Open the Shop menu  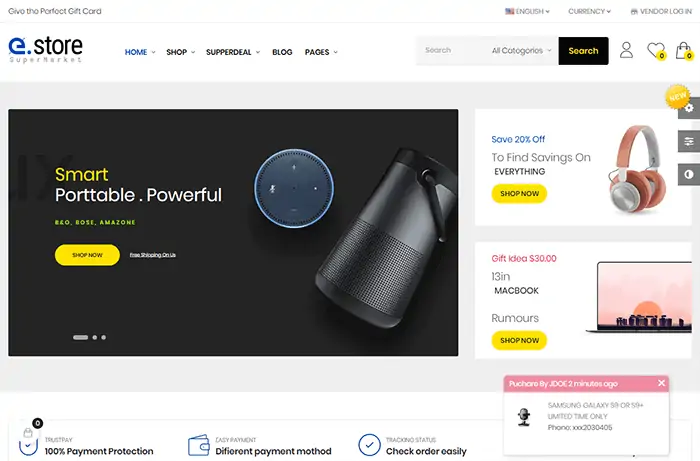pyautogui.click(x=180, y=52)
